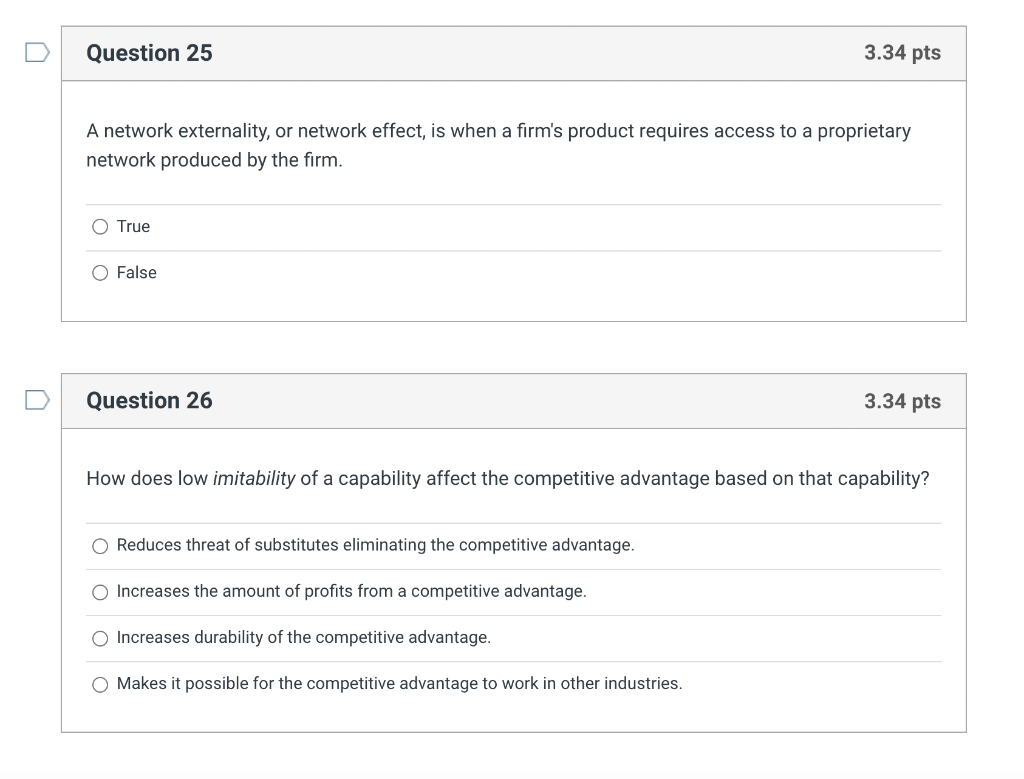Click the 'Increases durability' answer text
The image size is (1024, 779).
[303, 637]
